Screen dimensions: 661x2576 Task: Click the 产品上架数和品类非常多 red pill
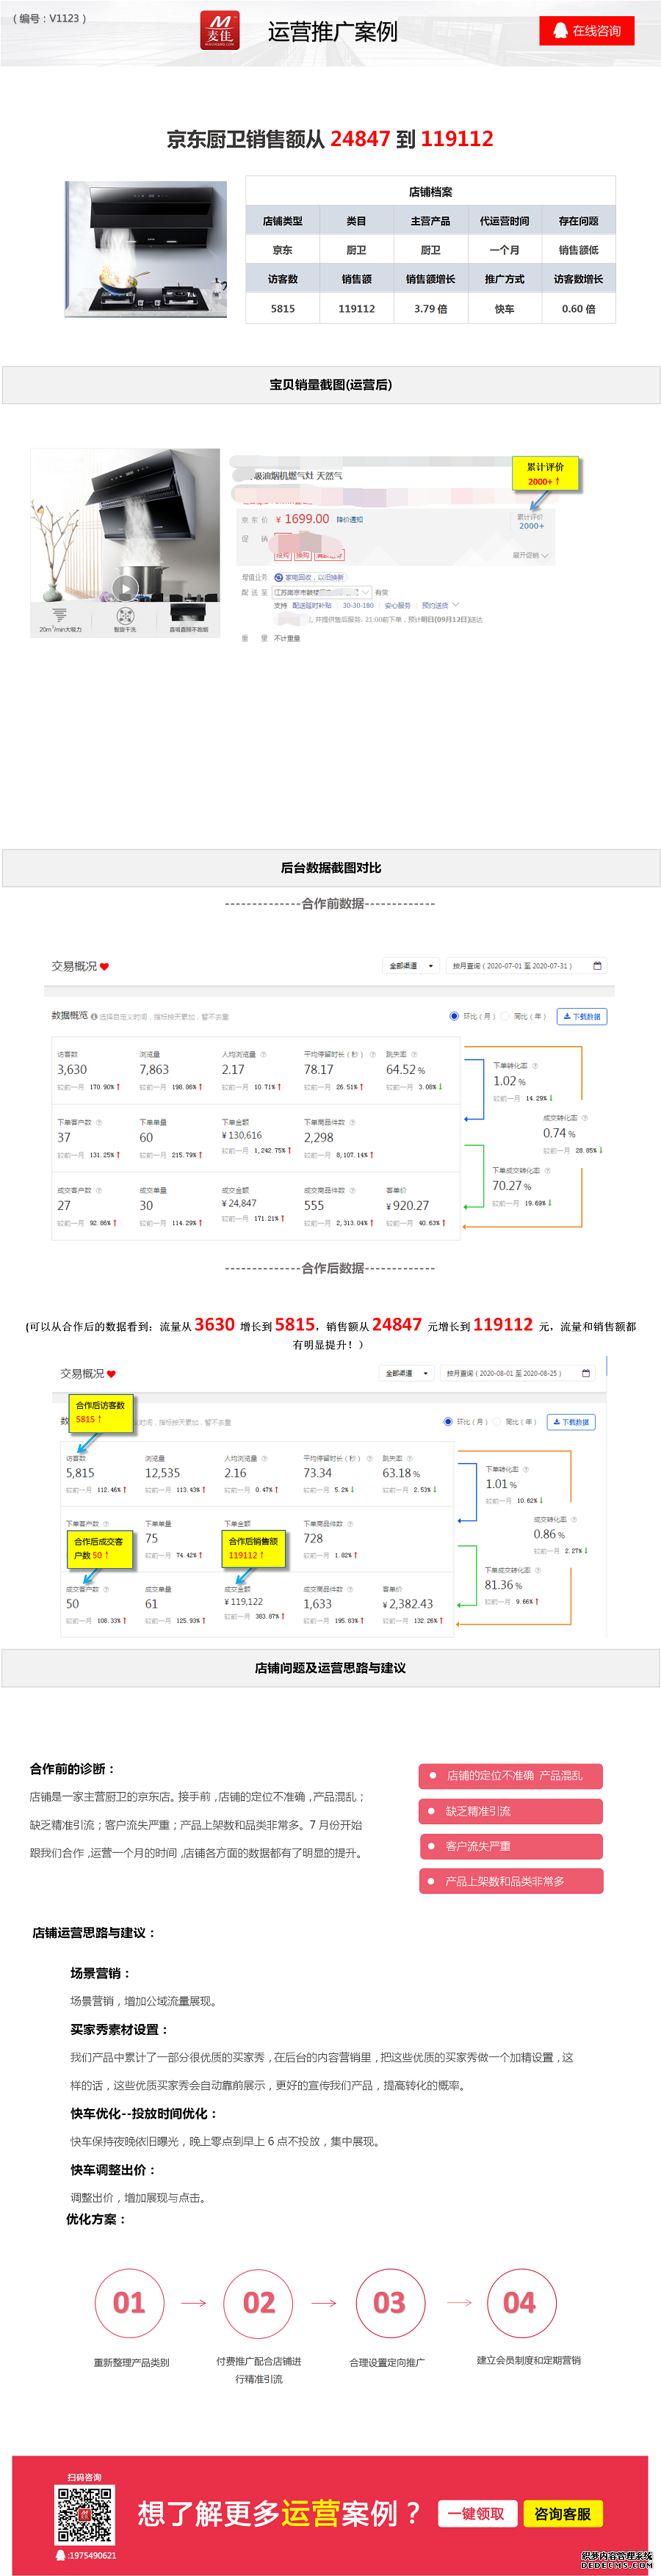tap(511, 1881)
